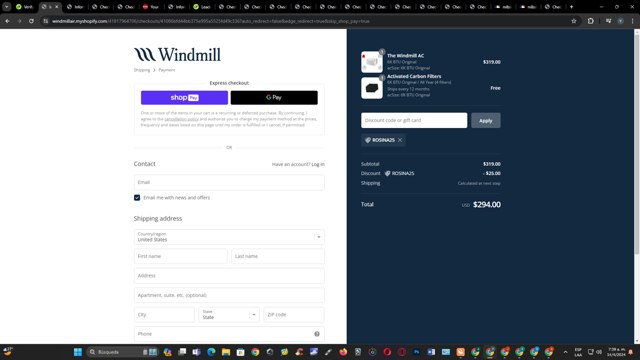
Task: Click the Phone help question mark icon
Action: [317, 334]
